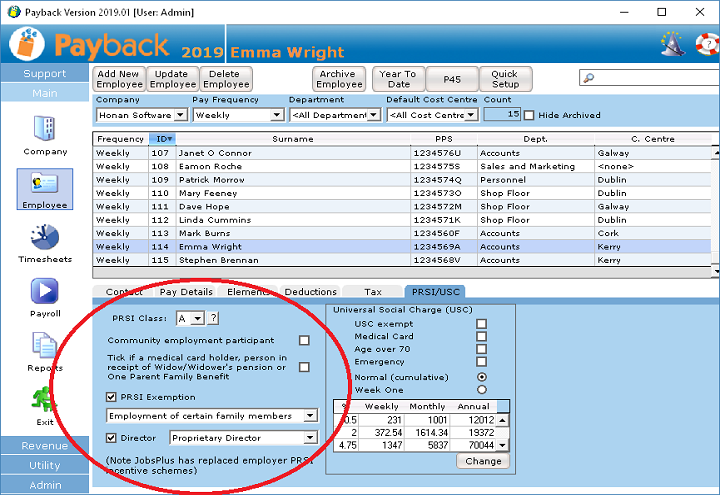Open the Company section icon
Image resolution: width=720 pixels, height=495 pixels.
pos(45,129)
